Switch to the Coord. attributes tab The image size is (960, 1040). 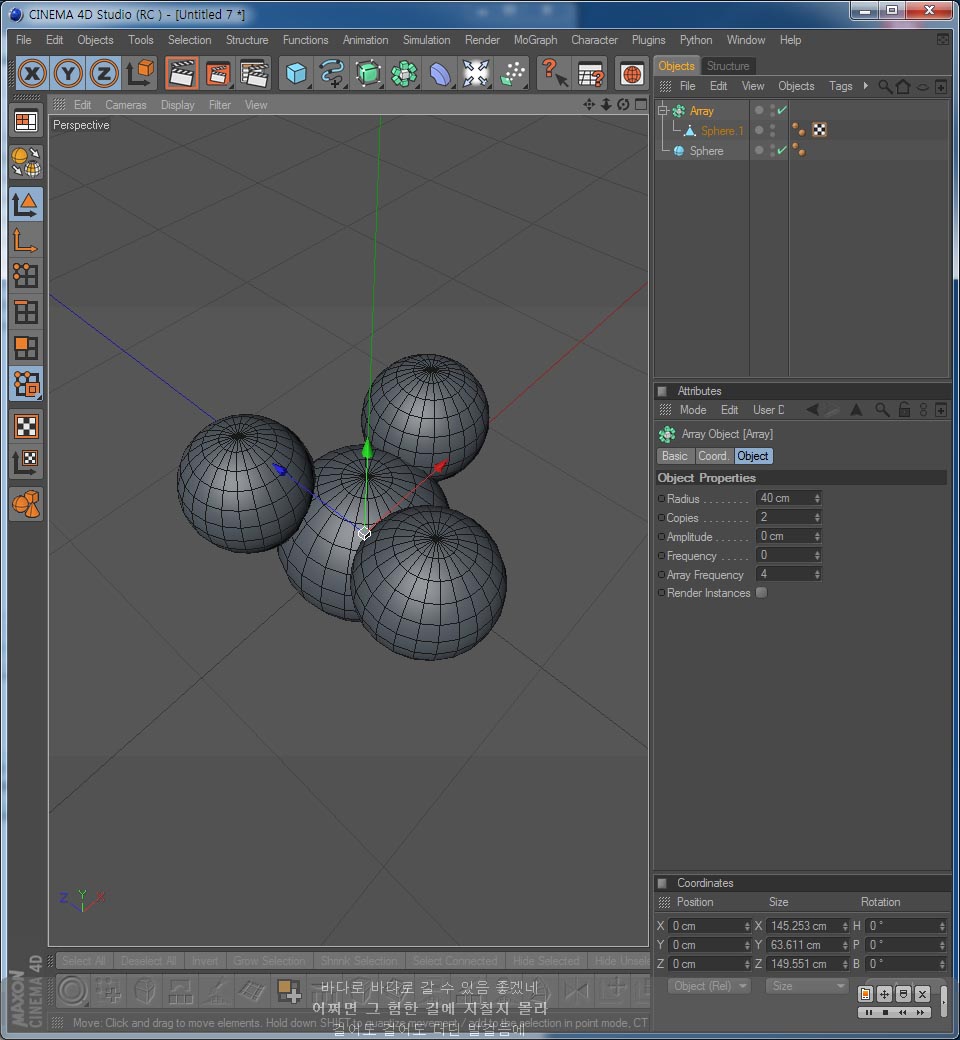click(713, 456)
